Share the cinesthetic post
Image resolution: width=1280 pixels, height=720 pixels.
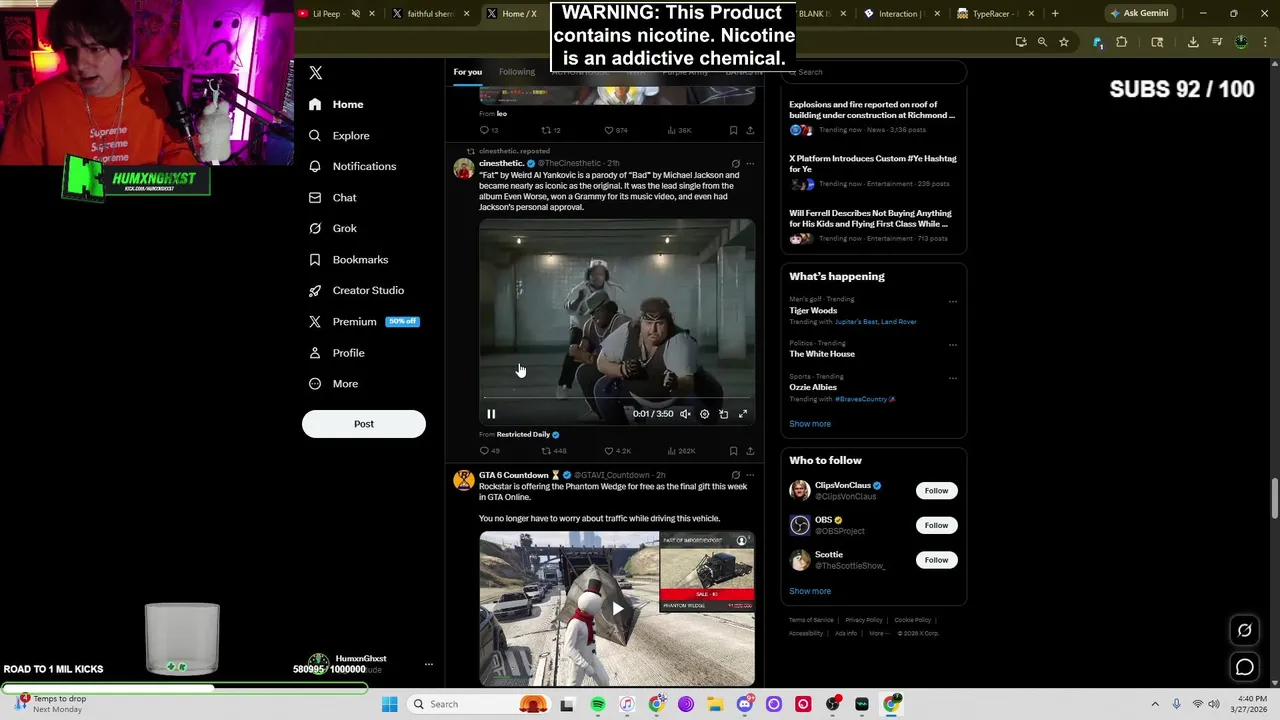(x=750, y=451)
